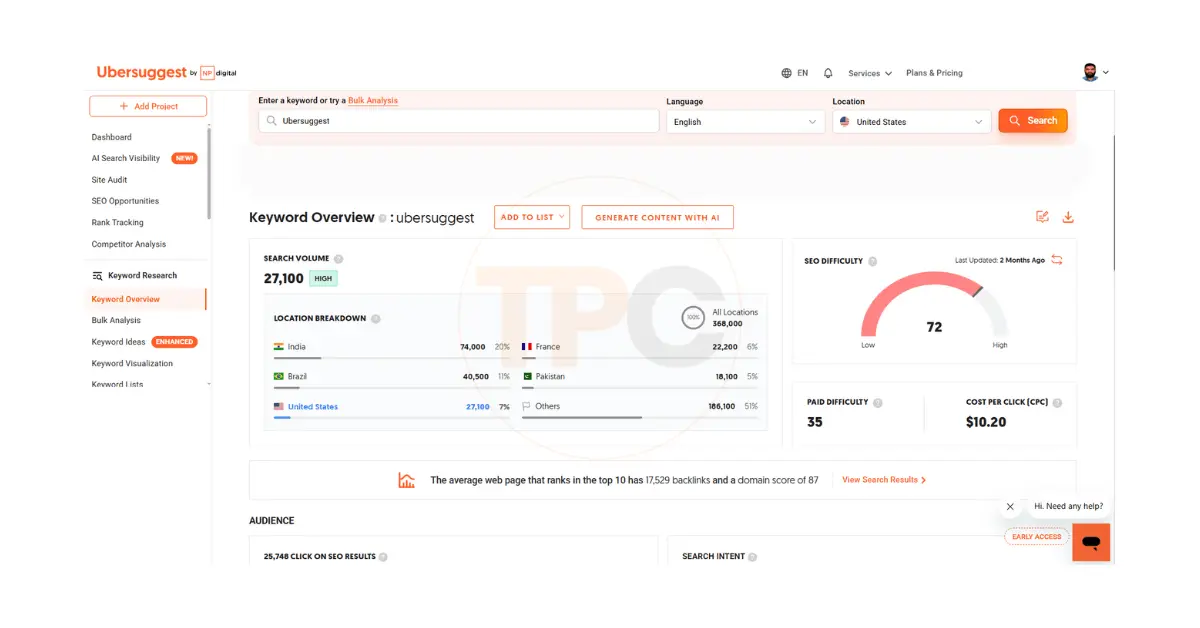Open the Location dropdown
The height and width of the screenshot is (628, 1200).
[912, 122]
